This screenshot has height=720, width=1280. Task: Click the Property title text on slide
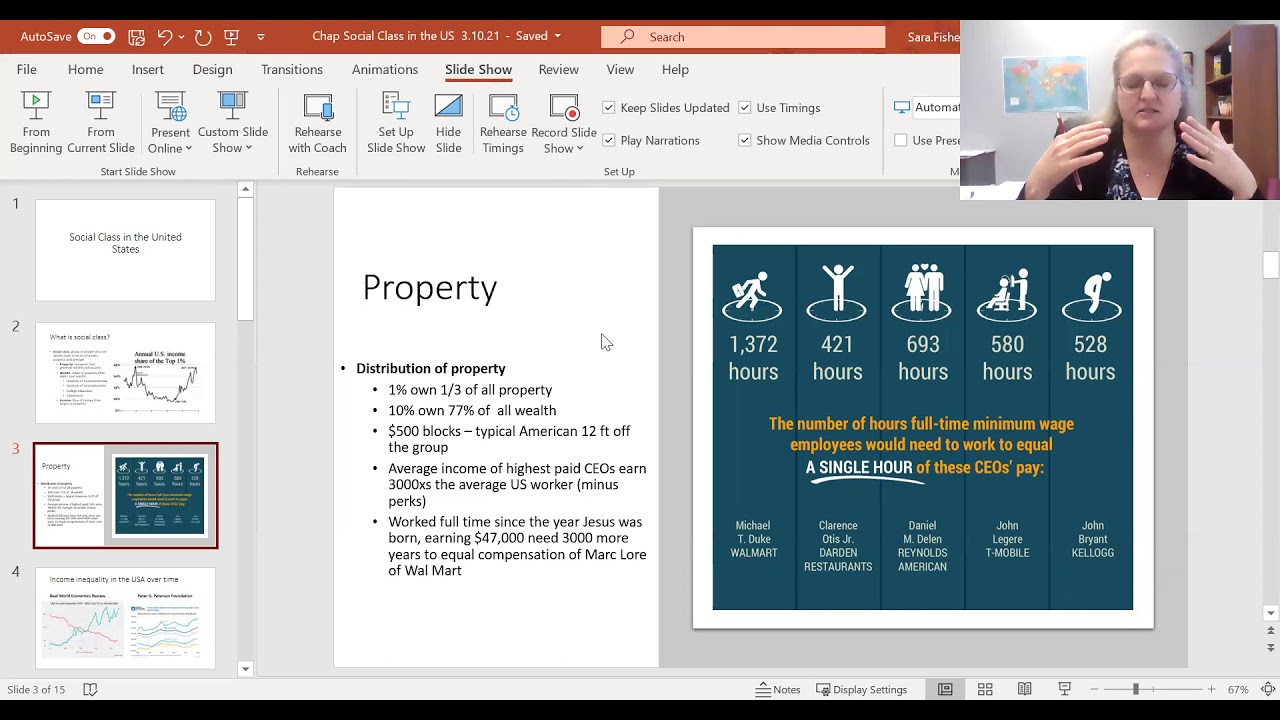[430, 287]
